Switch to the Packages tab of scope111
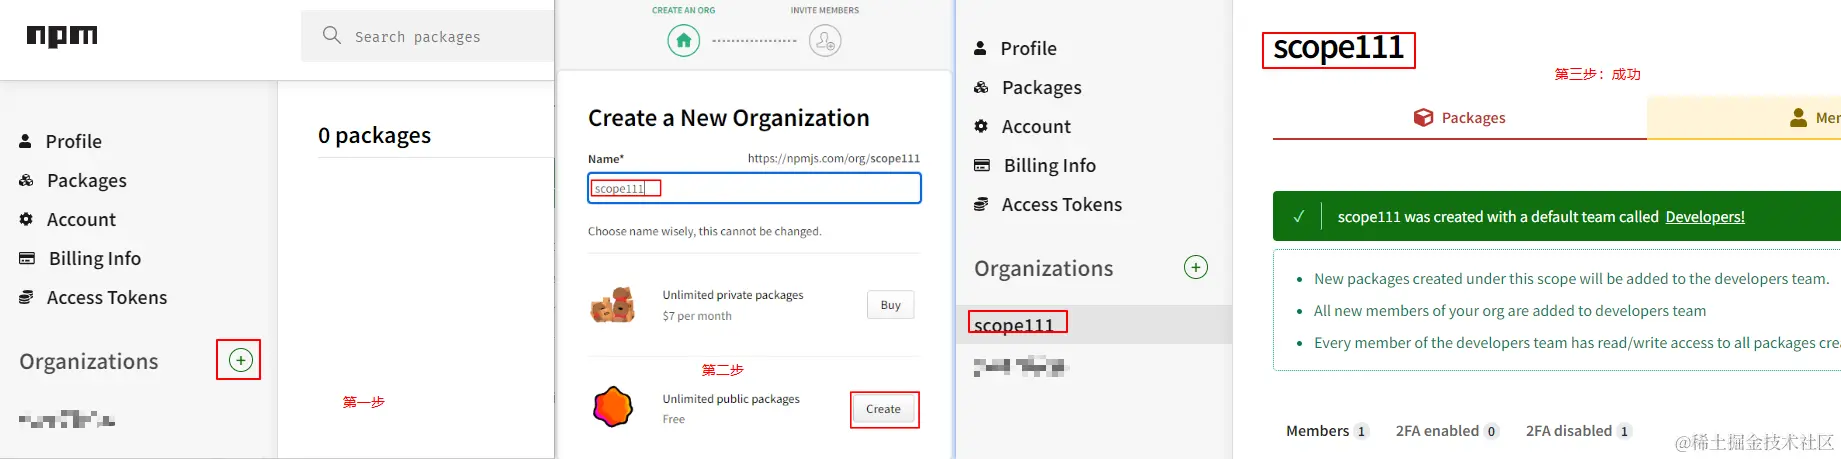Viewport: 1841px width, 459px height. (1459, 118)
